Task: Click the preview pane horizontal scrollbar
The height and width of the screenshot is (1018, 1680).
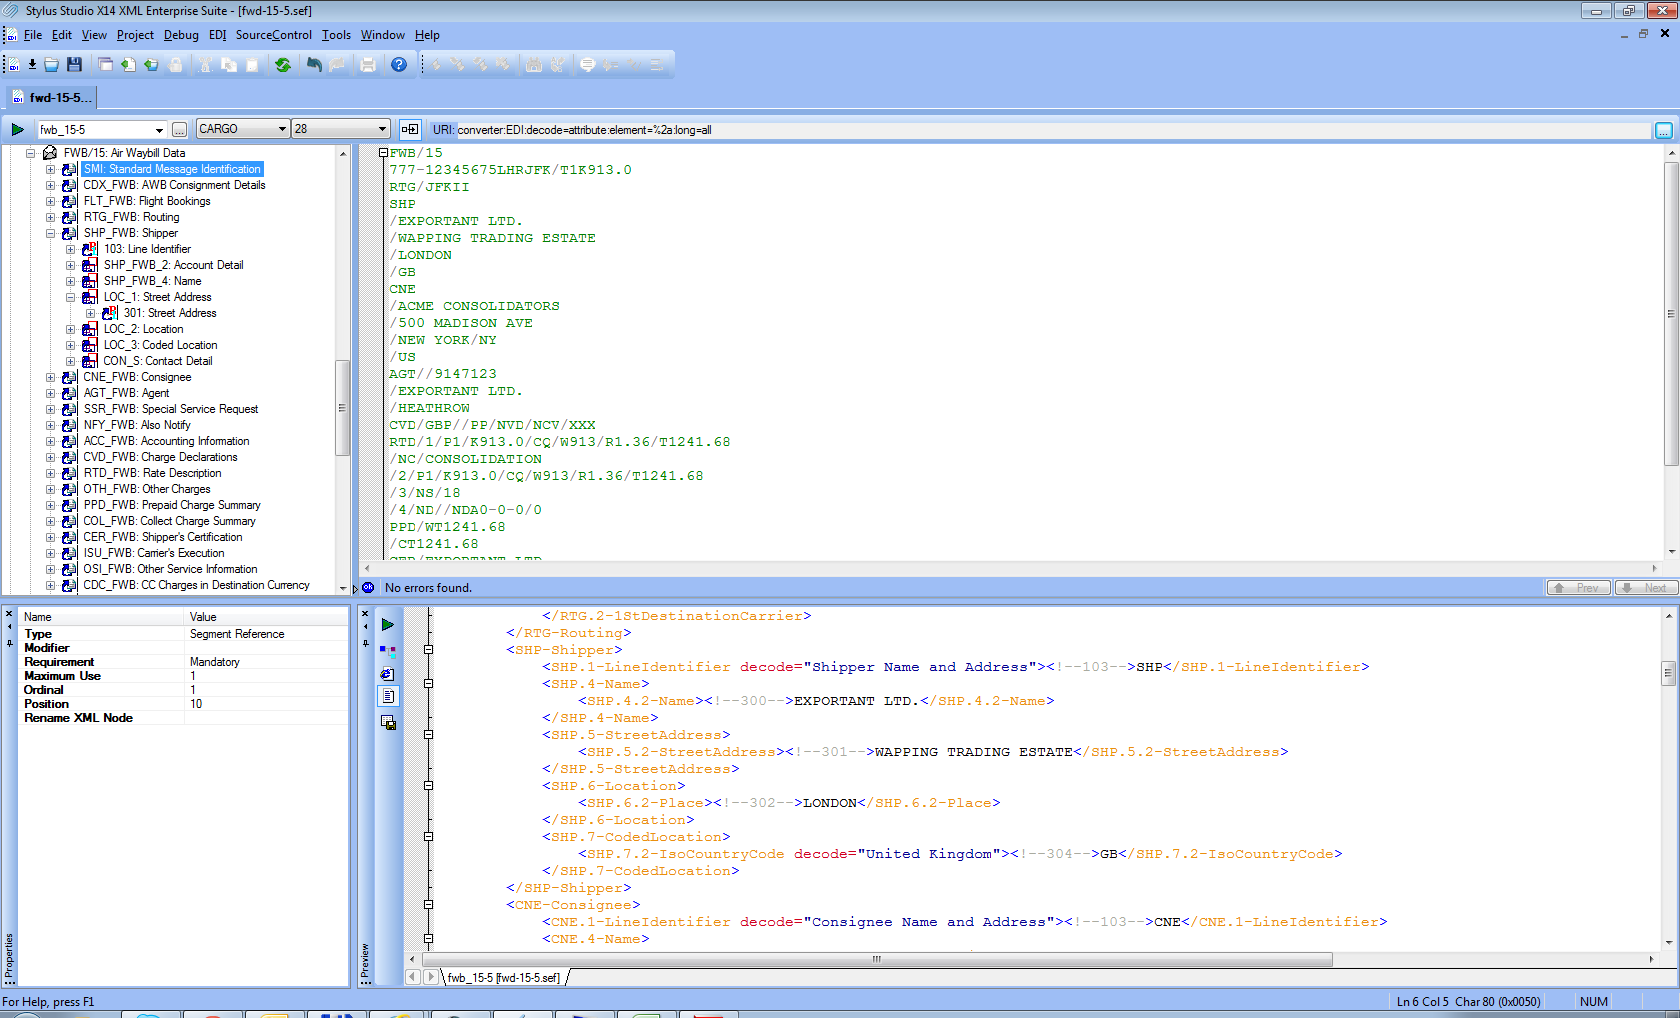Action: tap(876, 959)
